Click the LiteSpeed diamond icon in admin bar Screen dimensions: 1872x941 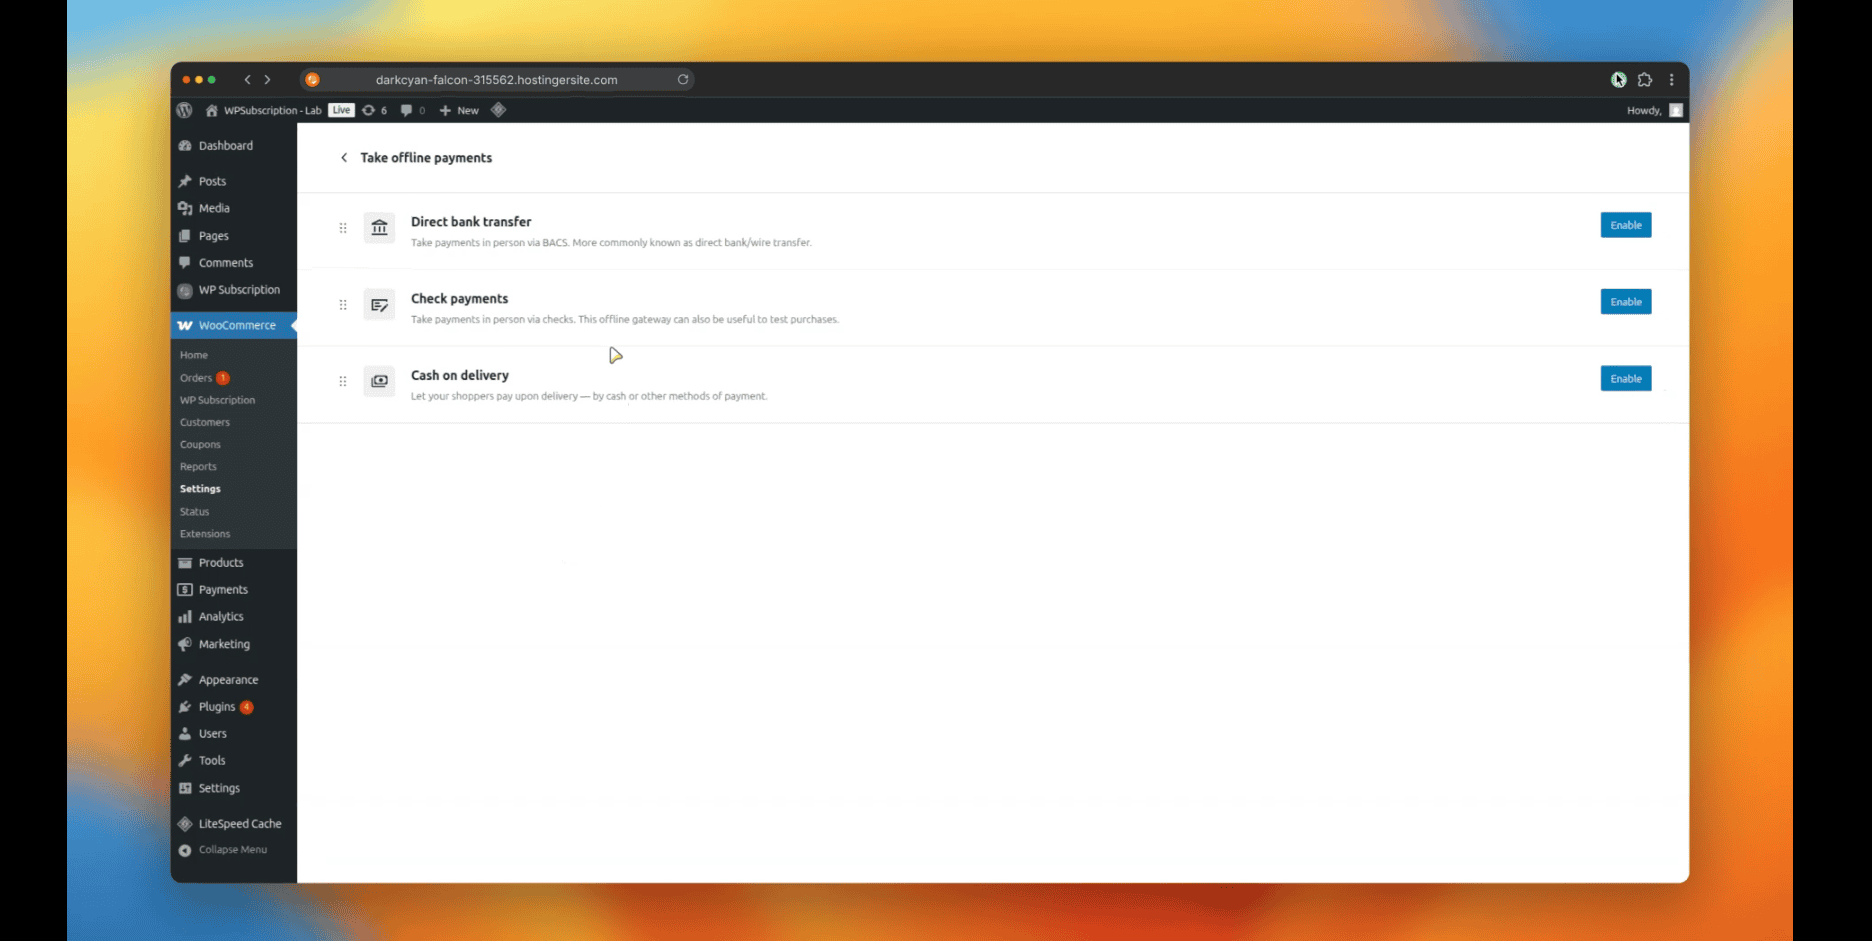pyautogui.click(x=498, y=110)
